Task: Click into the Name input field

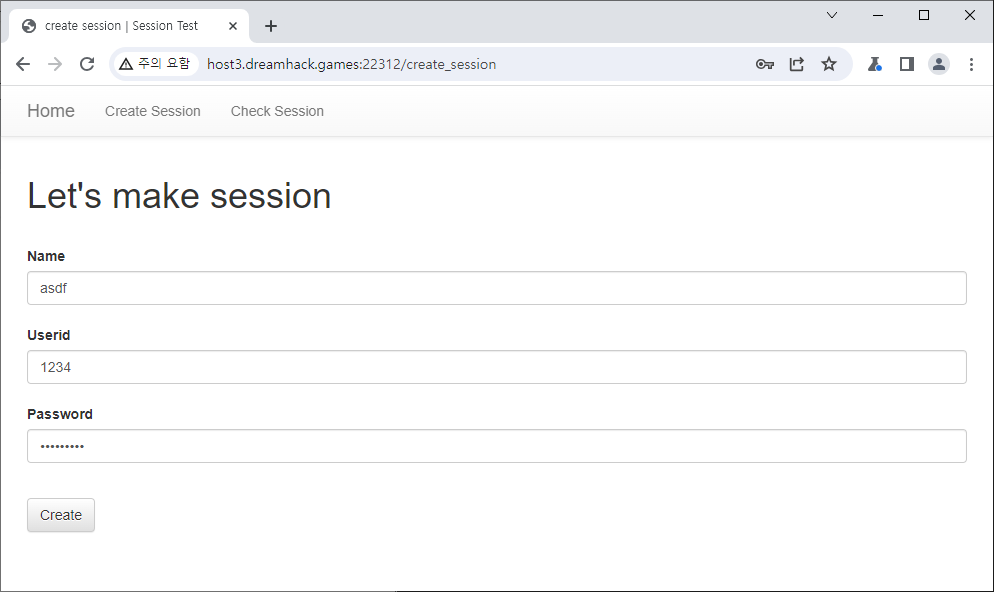Action: [496, 288]
